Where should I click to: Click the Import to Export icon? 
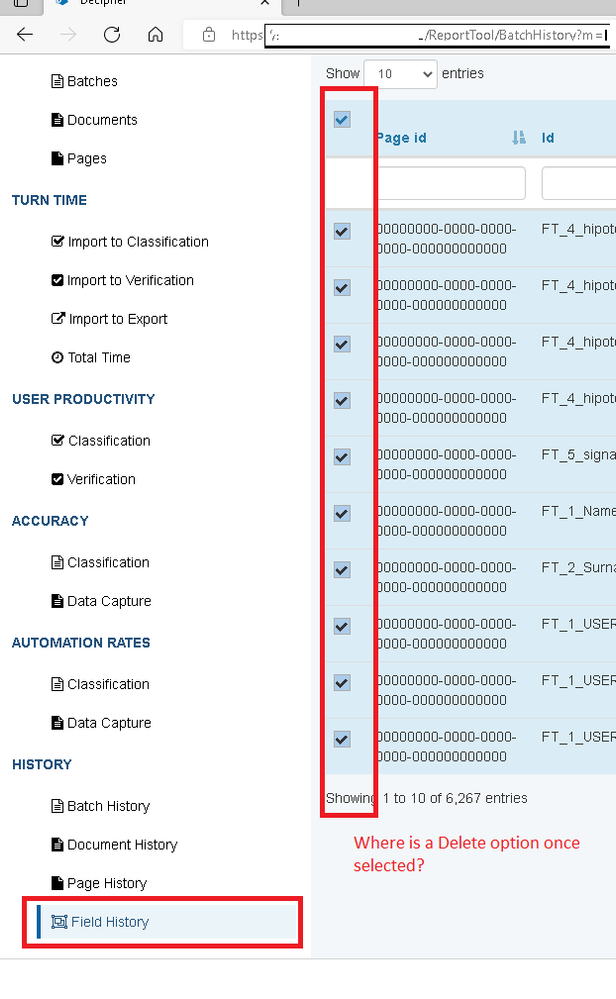click(57, 319)
